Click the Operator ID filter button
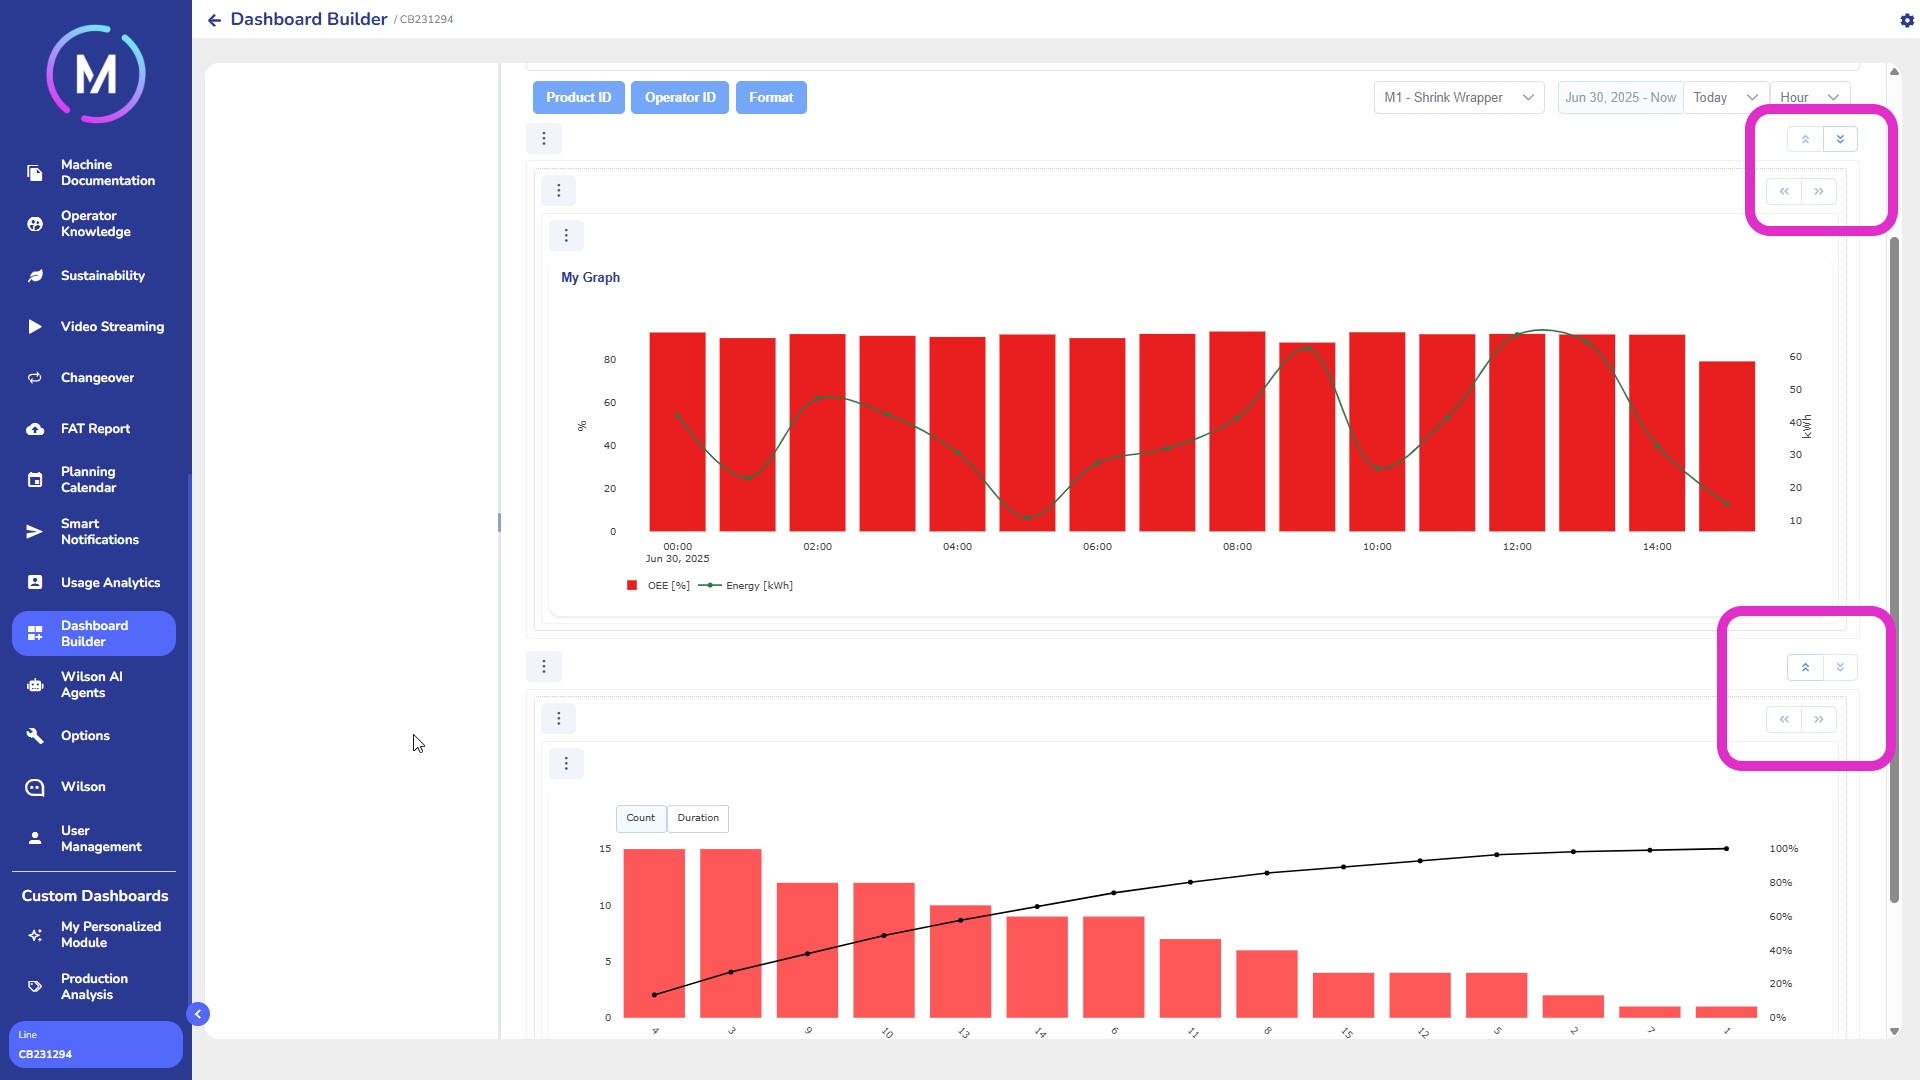 point(680,98)
